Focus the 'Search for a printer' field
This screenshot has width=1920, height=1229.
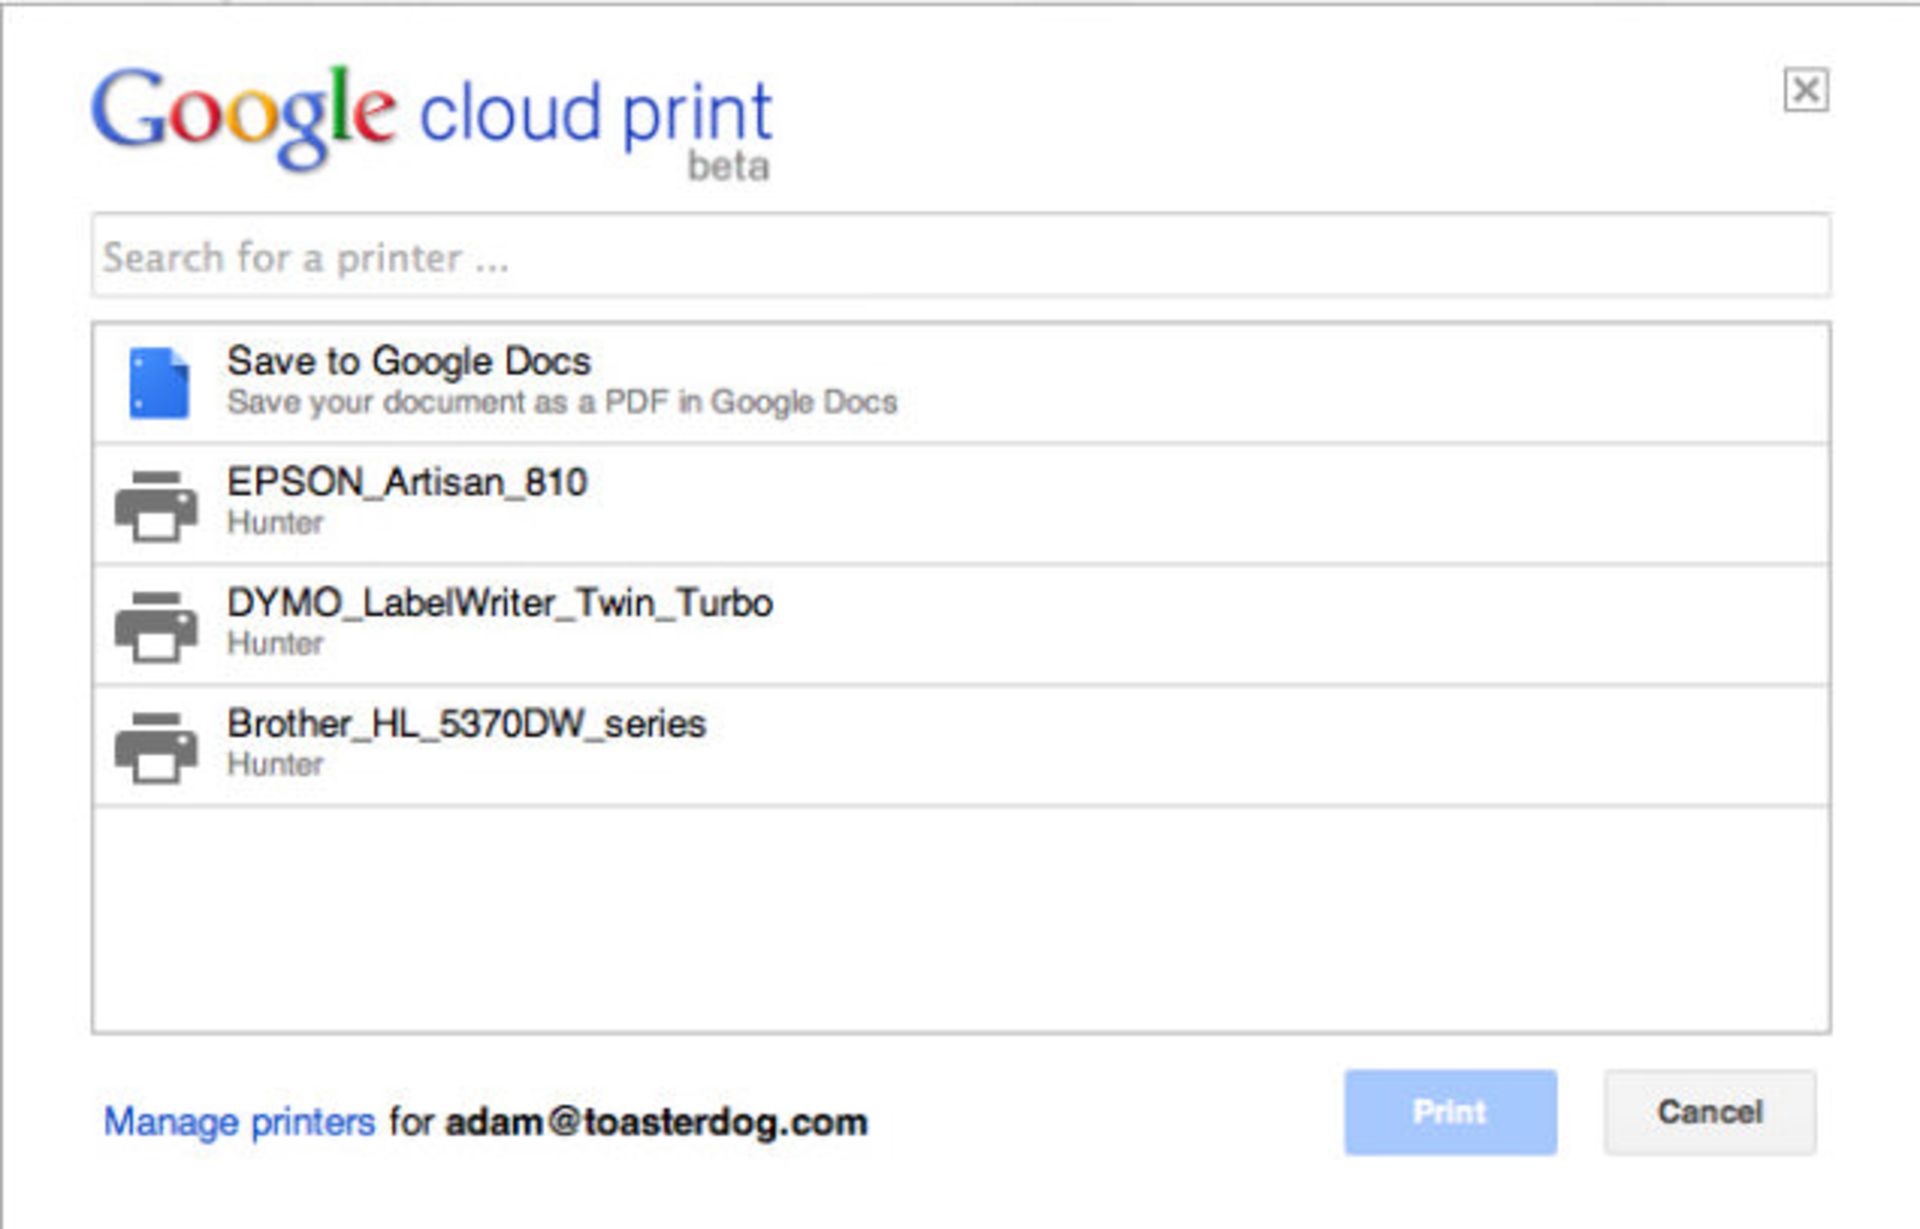pyautogui.click(x=960, y=256)
